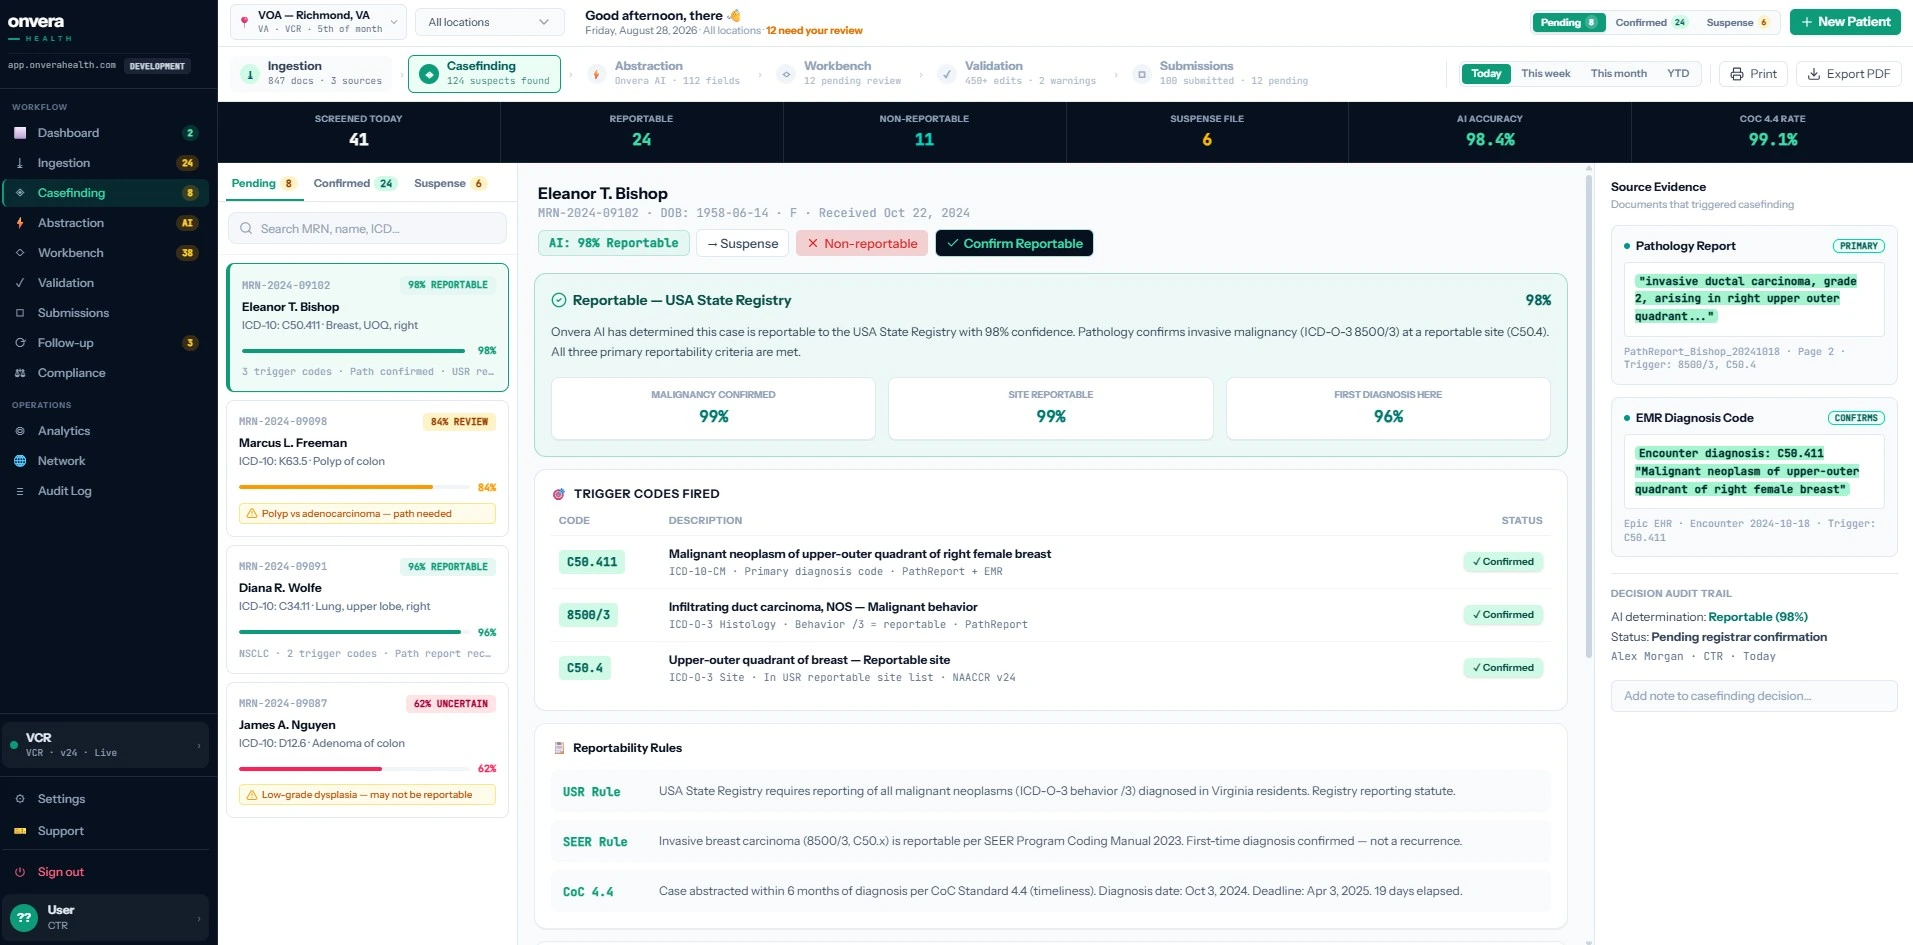Click Marcus Freeman's 84% confidence bar

click(x=353, y=488)
